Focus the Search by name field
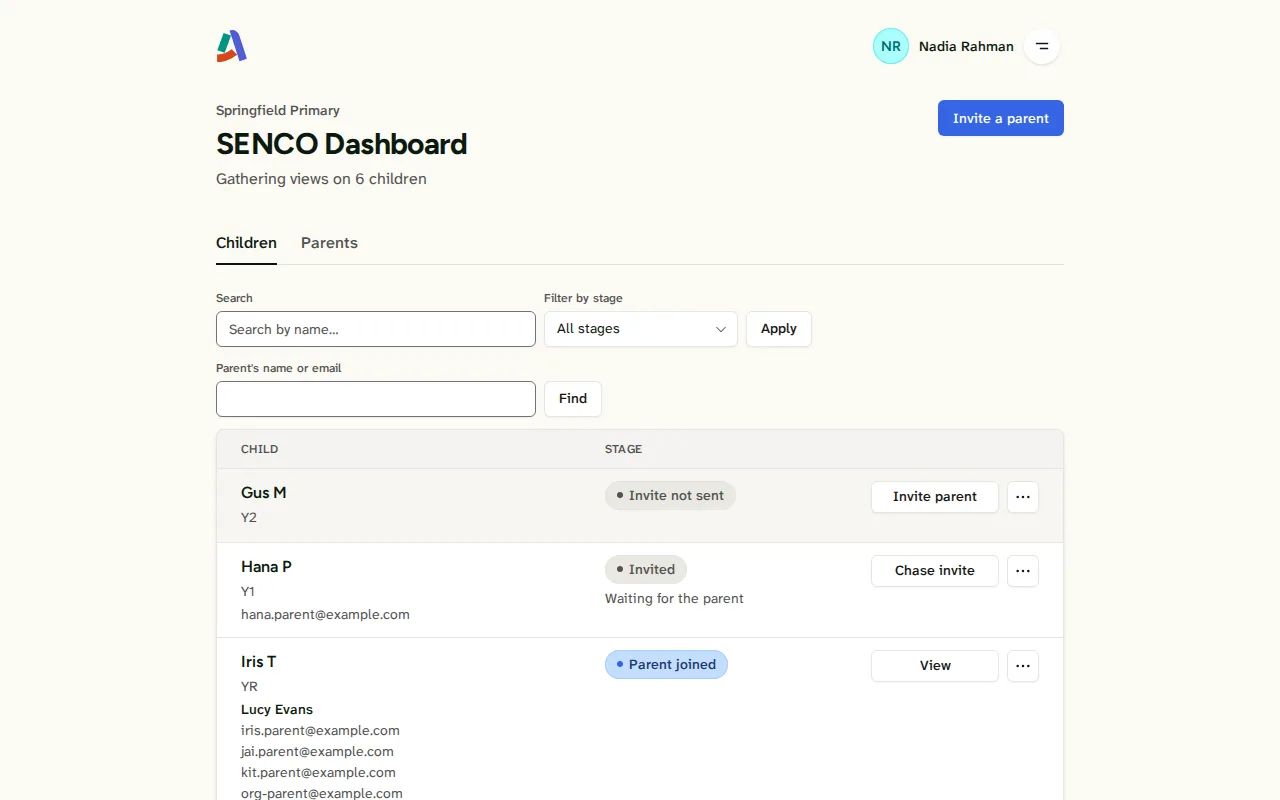Viewport: 1280px width, 800px height. [376, 329]
